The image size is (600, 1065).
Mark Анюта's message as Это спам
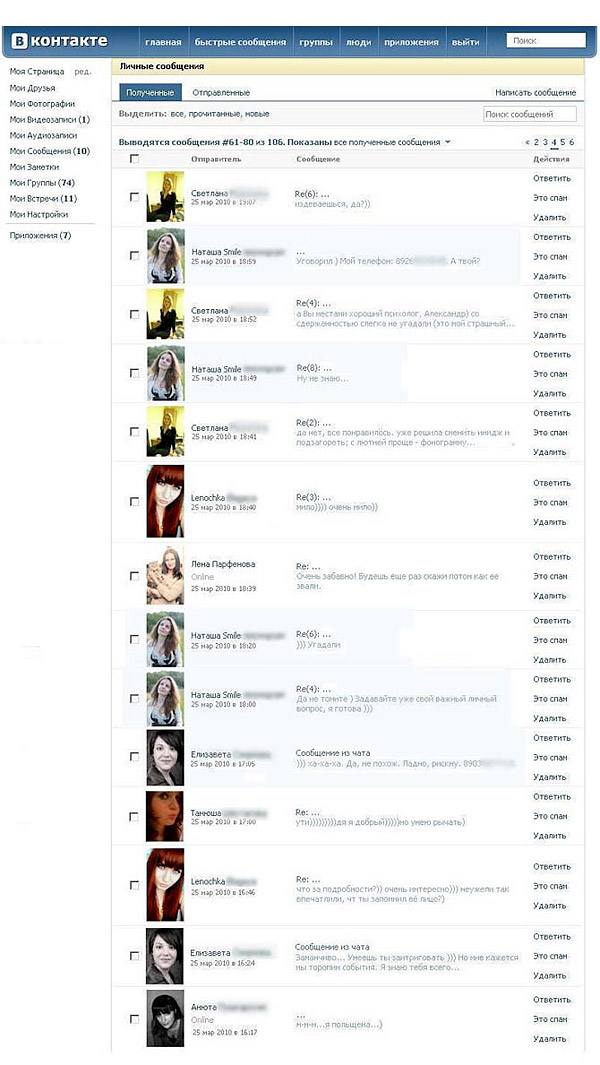point(550,1019)
